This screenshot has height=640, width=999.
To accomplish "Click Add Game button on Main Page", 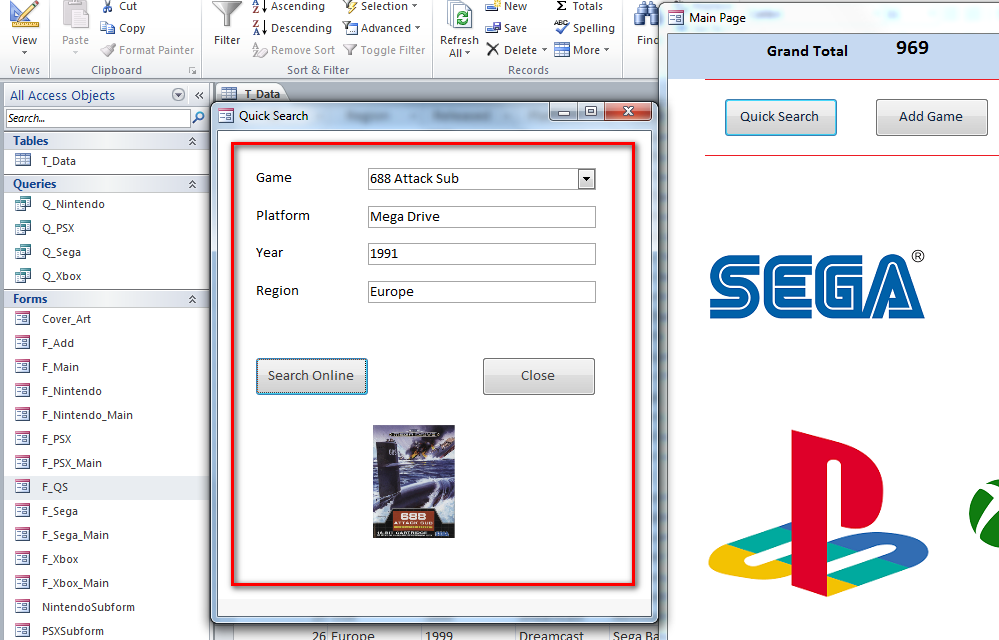I will (x=931, y=117).
